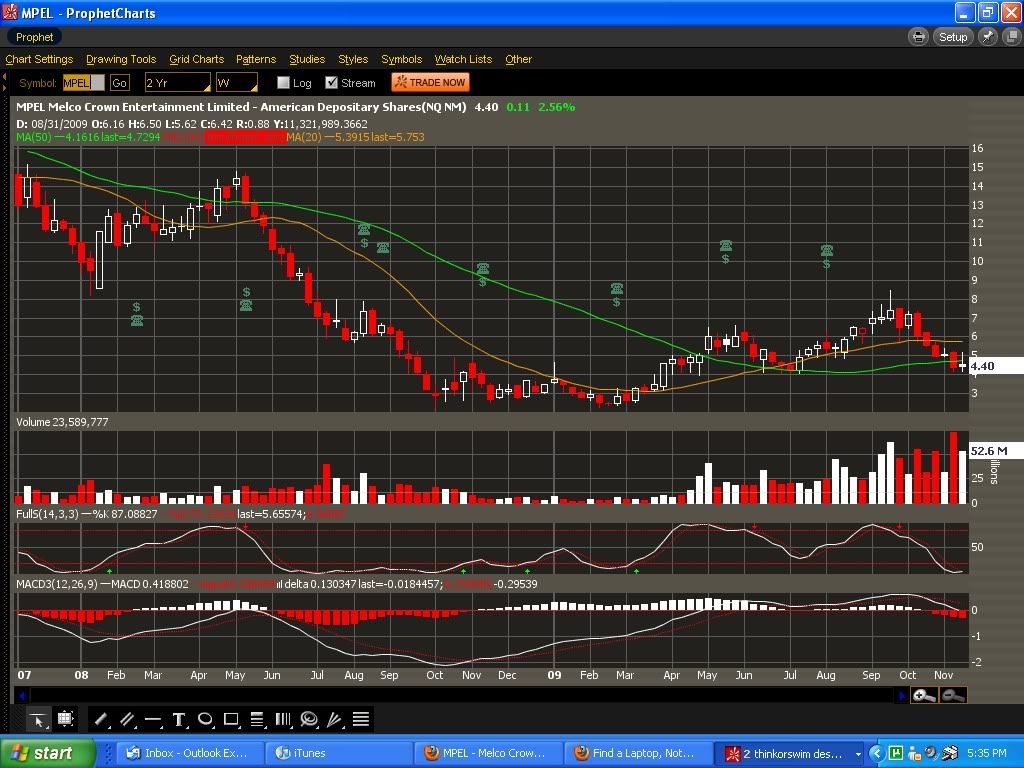Select the pan/move chart grid tool

click(x=65, y=720)
